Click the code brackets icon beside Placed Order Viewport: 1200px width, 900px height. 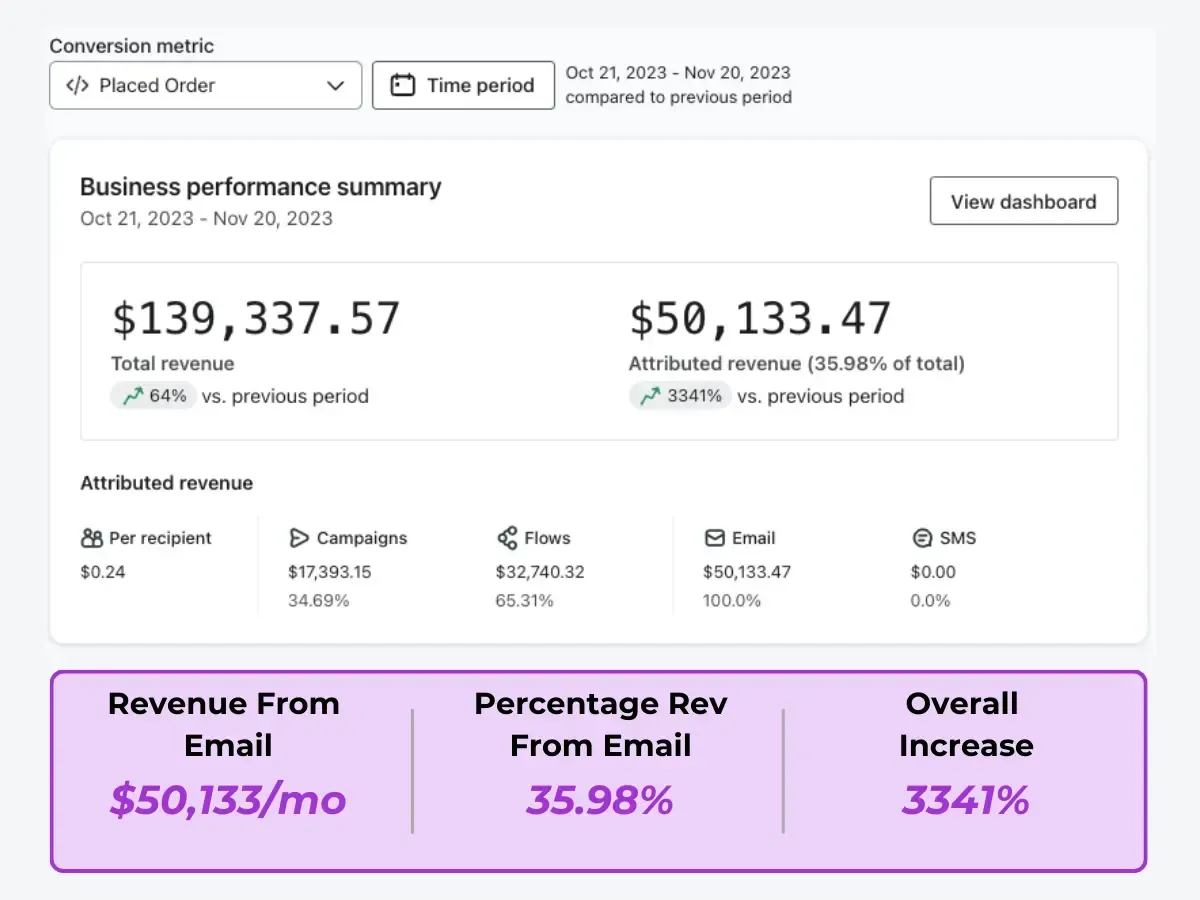click(77, 86)
